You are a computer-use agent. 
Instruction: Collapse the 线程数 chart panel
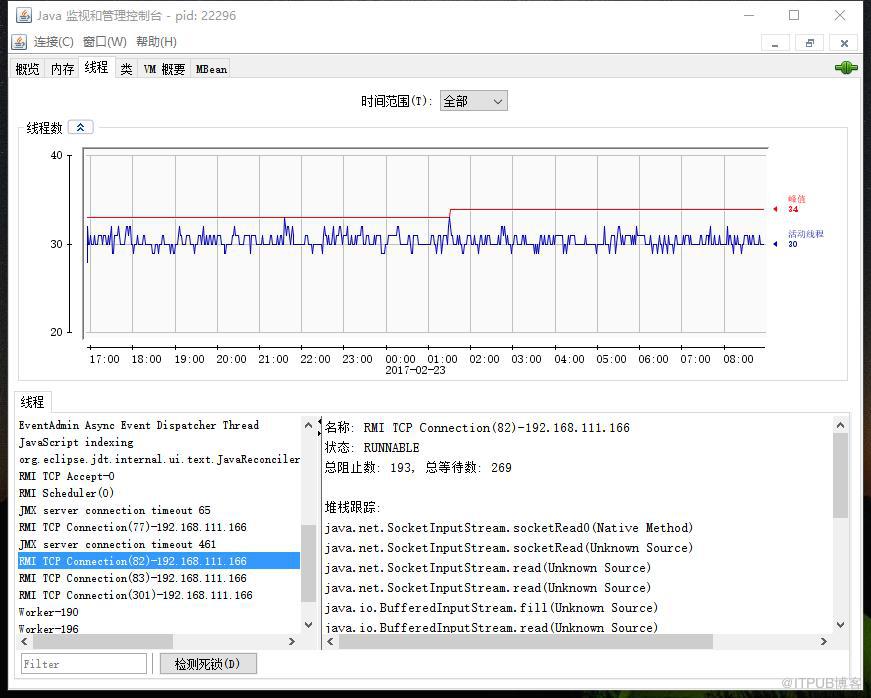pos(81,127)
